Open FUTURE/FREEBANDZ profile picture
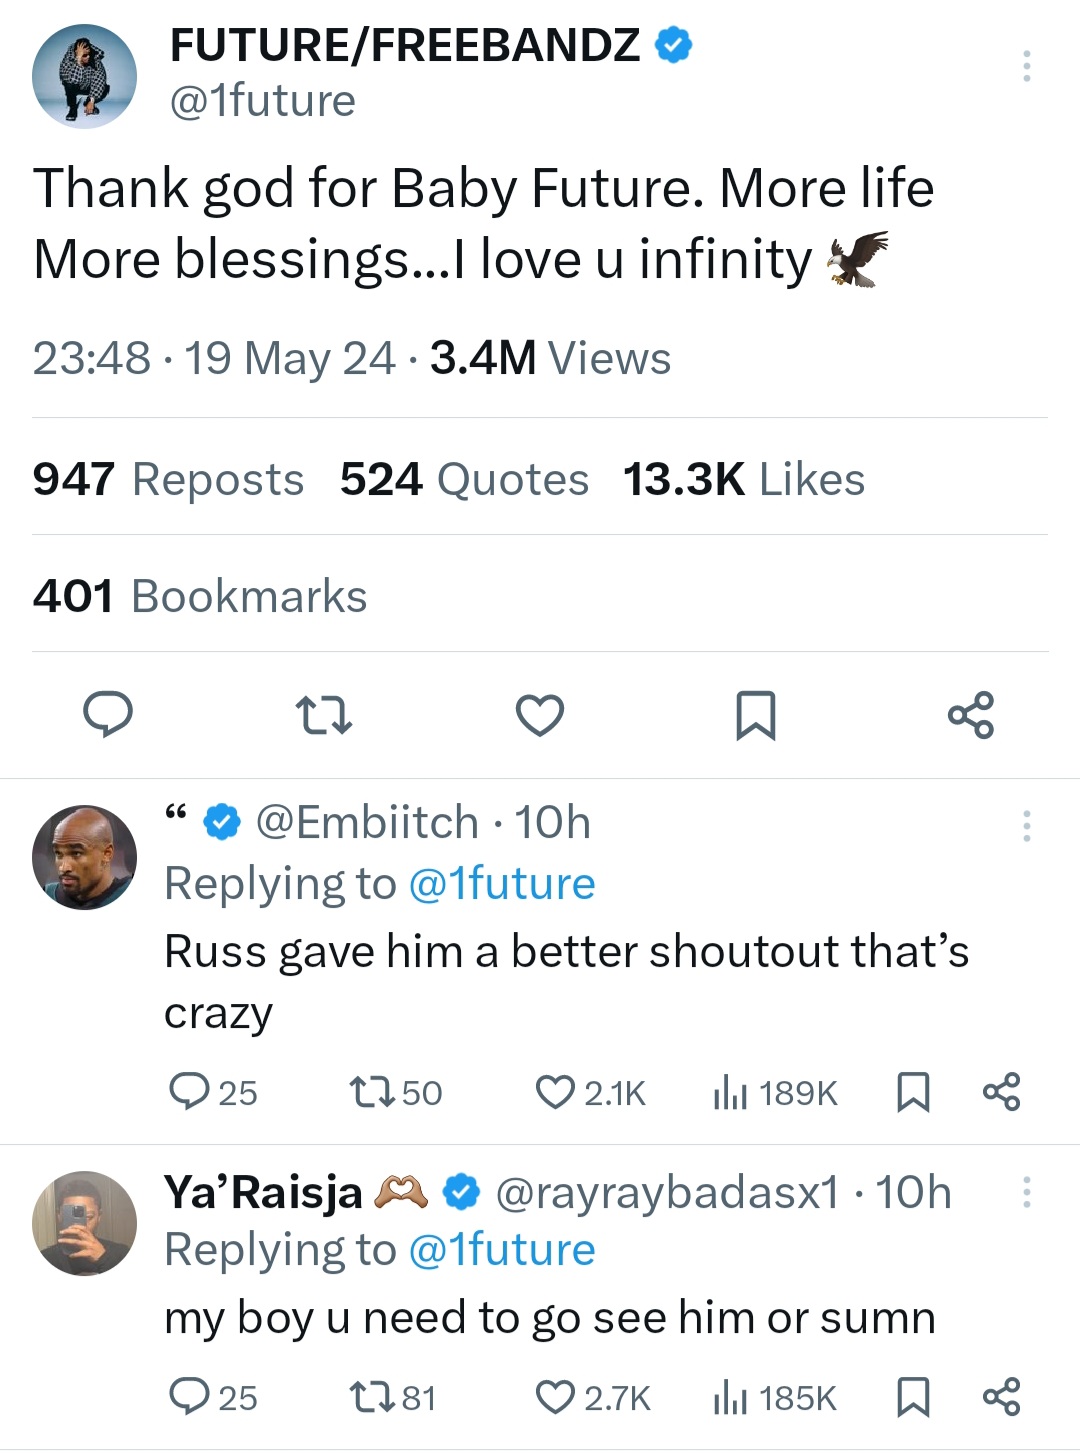Viewport: 1080px width, 1453px height. [x=84, y=76]
